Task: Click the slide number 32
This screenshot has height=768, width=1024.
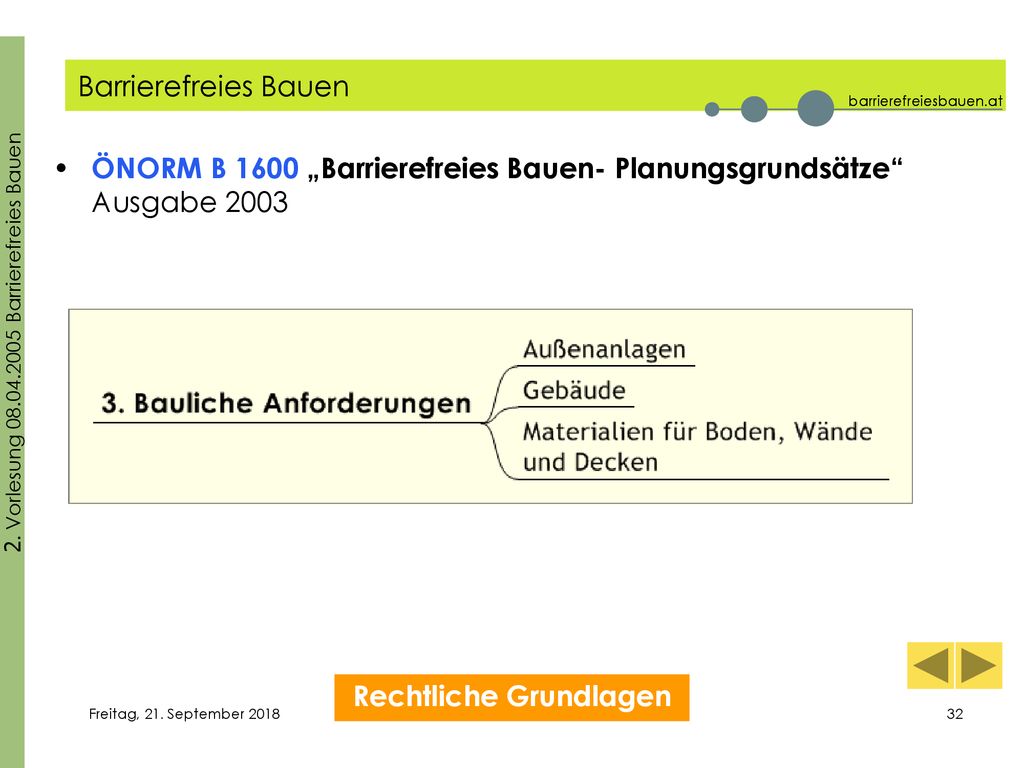Action: tap(955, 714)
